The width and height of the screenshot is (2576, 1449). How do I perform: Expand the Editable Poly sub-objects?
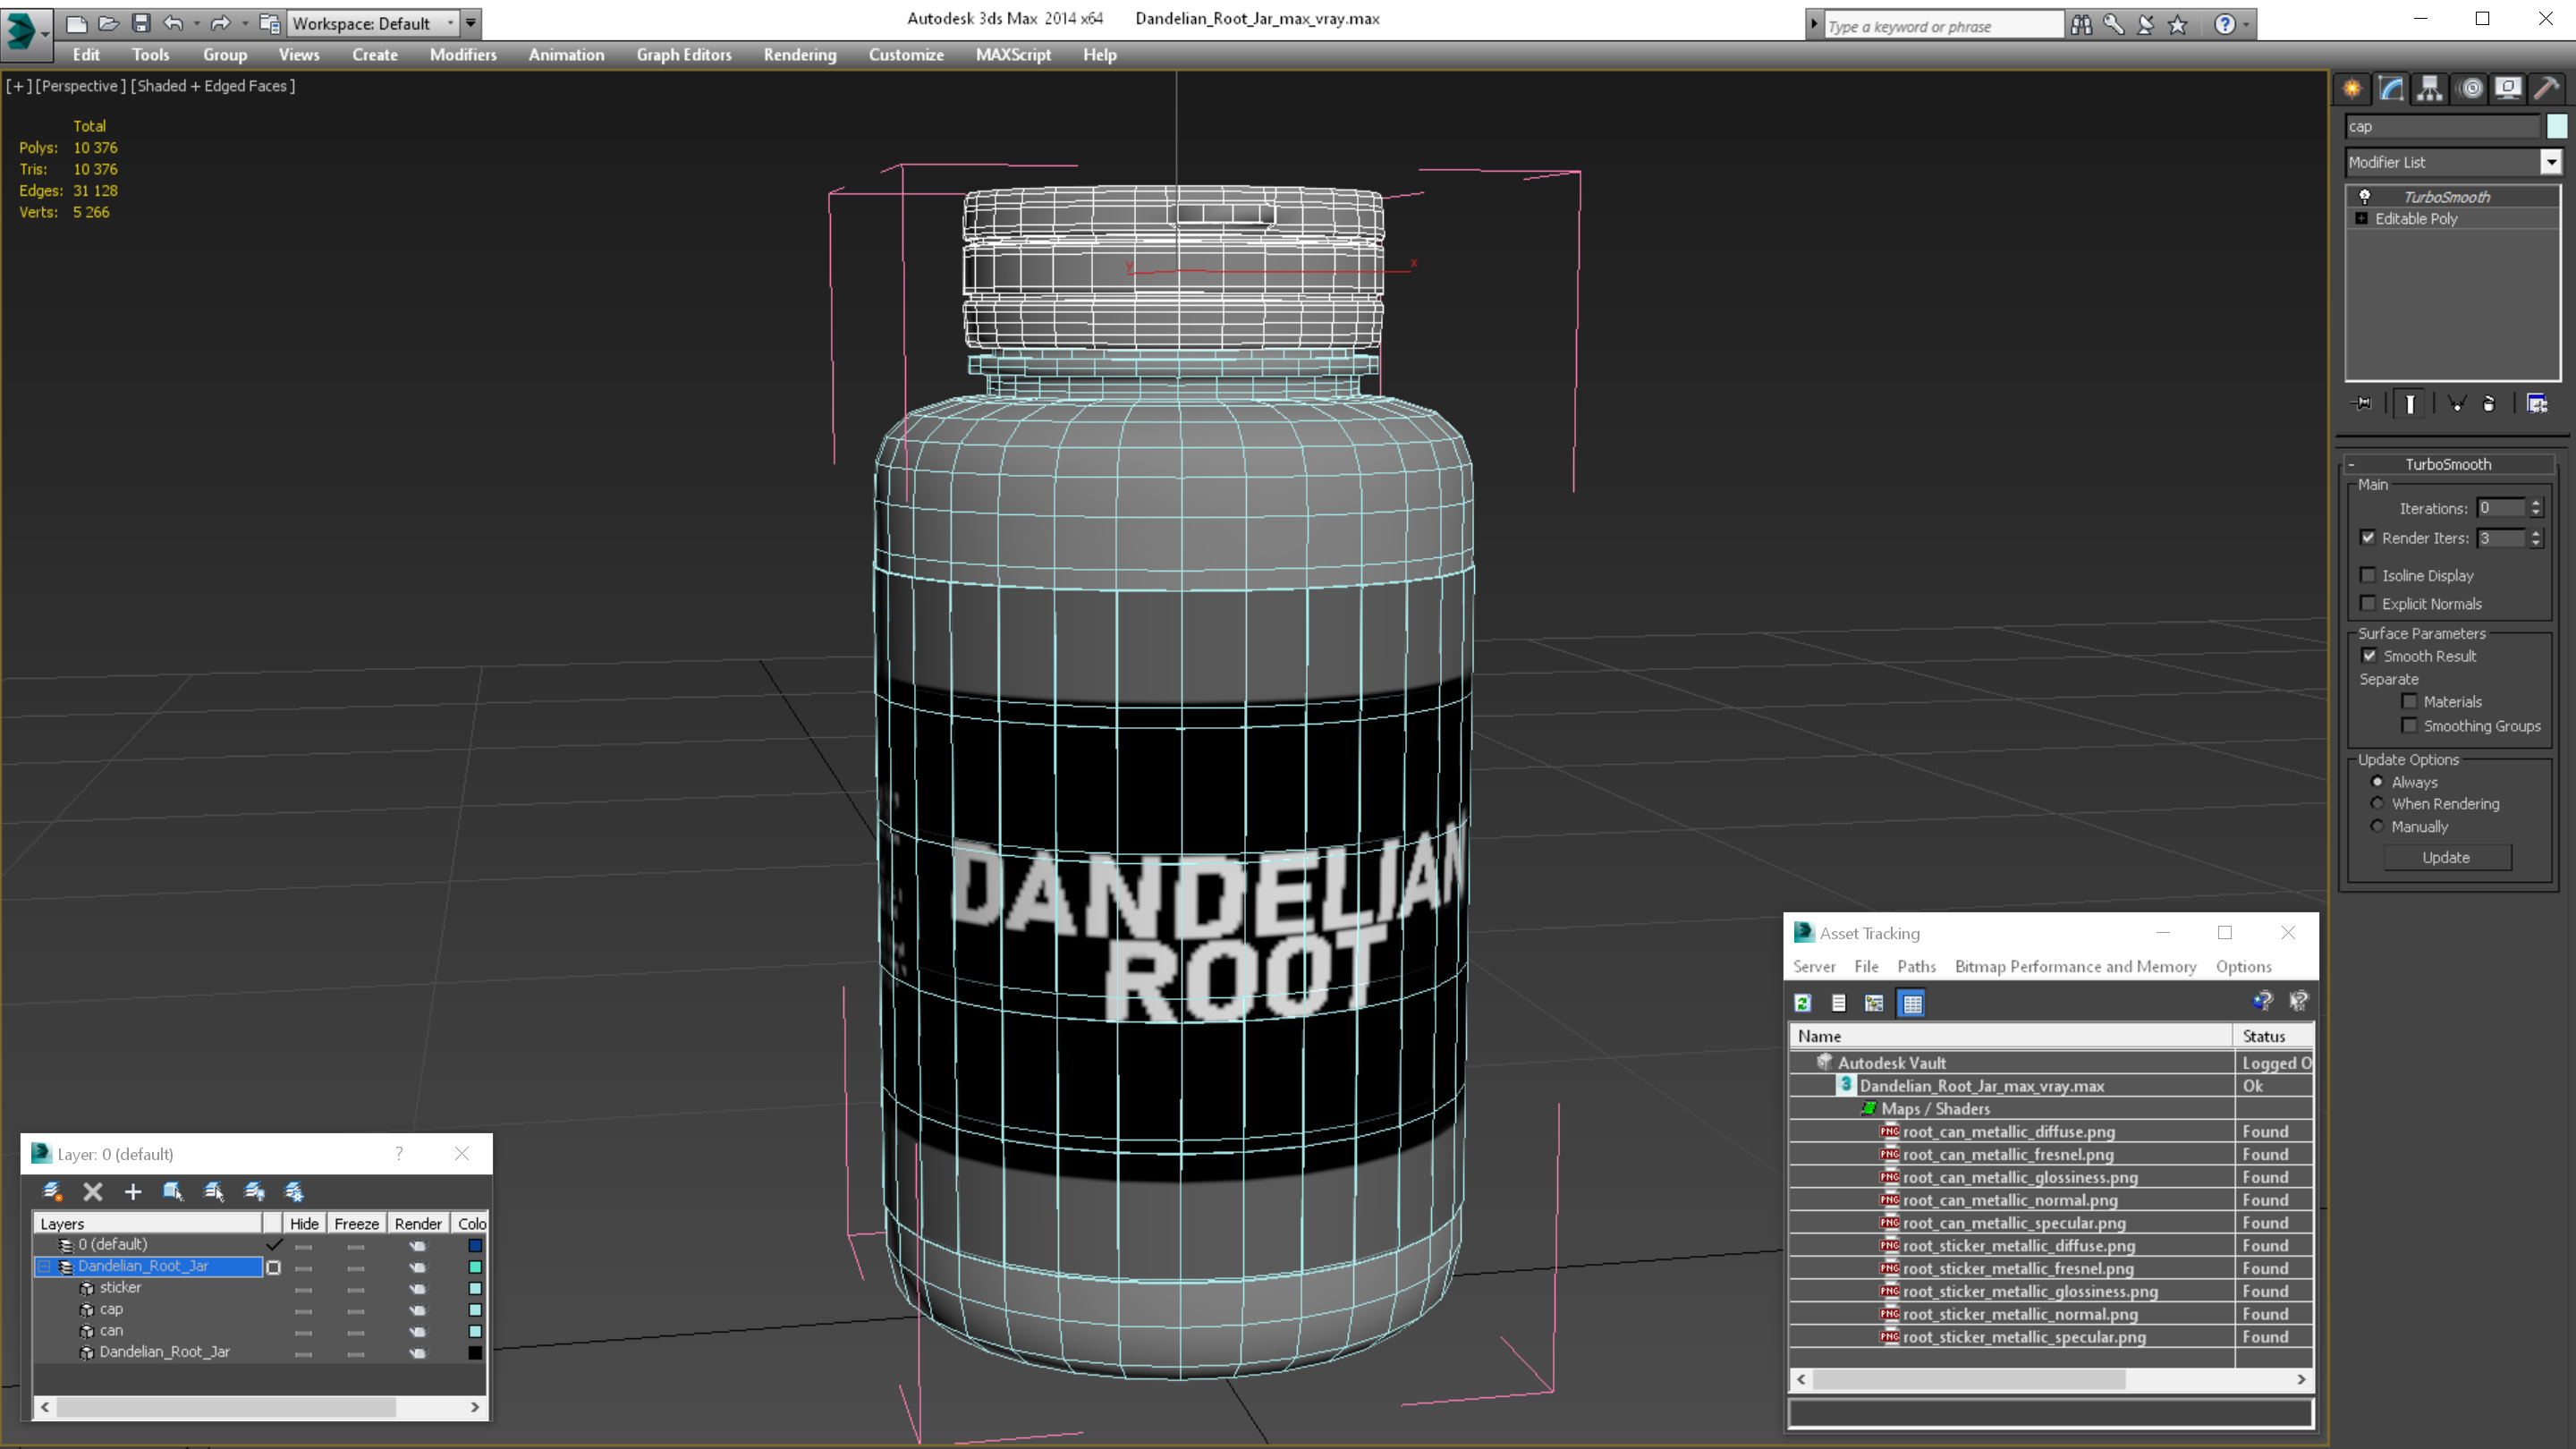click(x=2361, y=219)
